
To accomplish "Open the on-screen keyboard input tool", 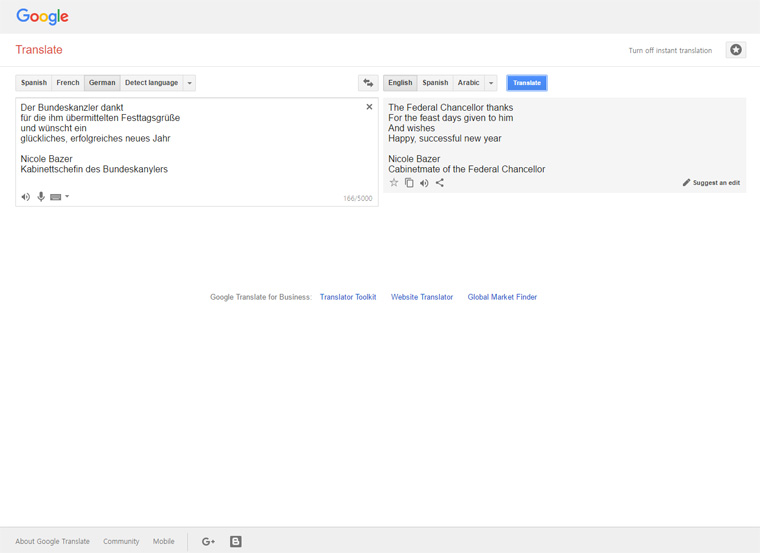I will [56, 197].
